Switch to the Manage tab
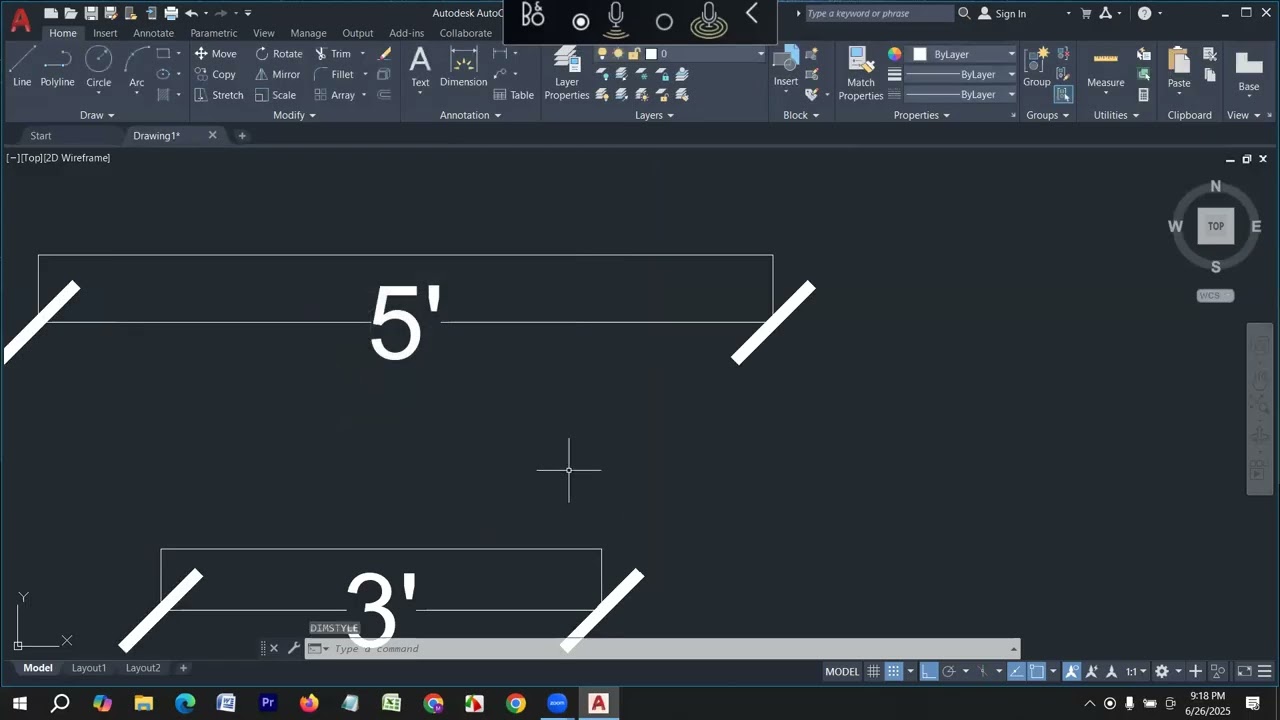Image resolution: width=1280 pixels, height=720 pixels. tap(308, 33)
